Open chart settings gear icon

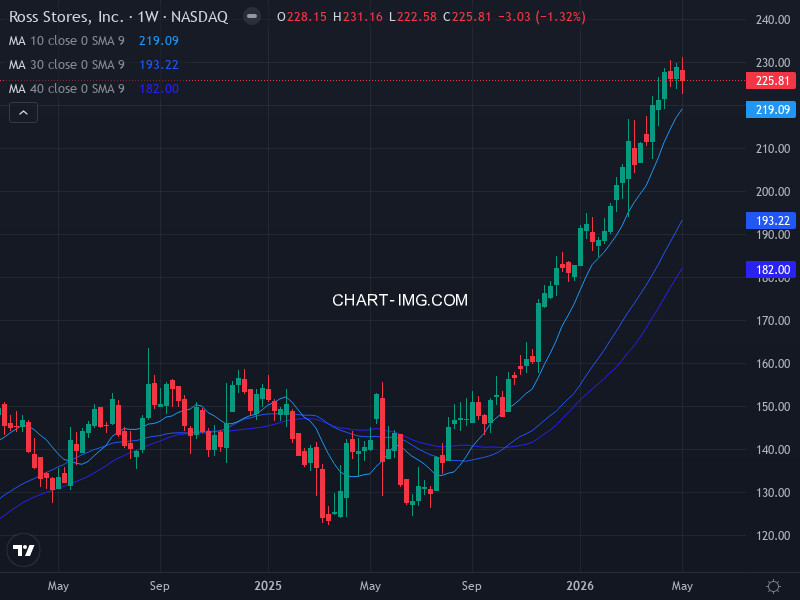[773, 586]
